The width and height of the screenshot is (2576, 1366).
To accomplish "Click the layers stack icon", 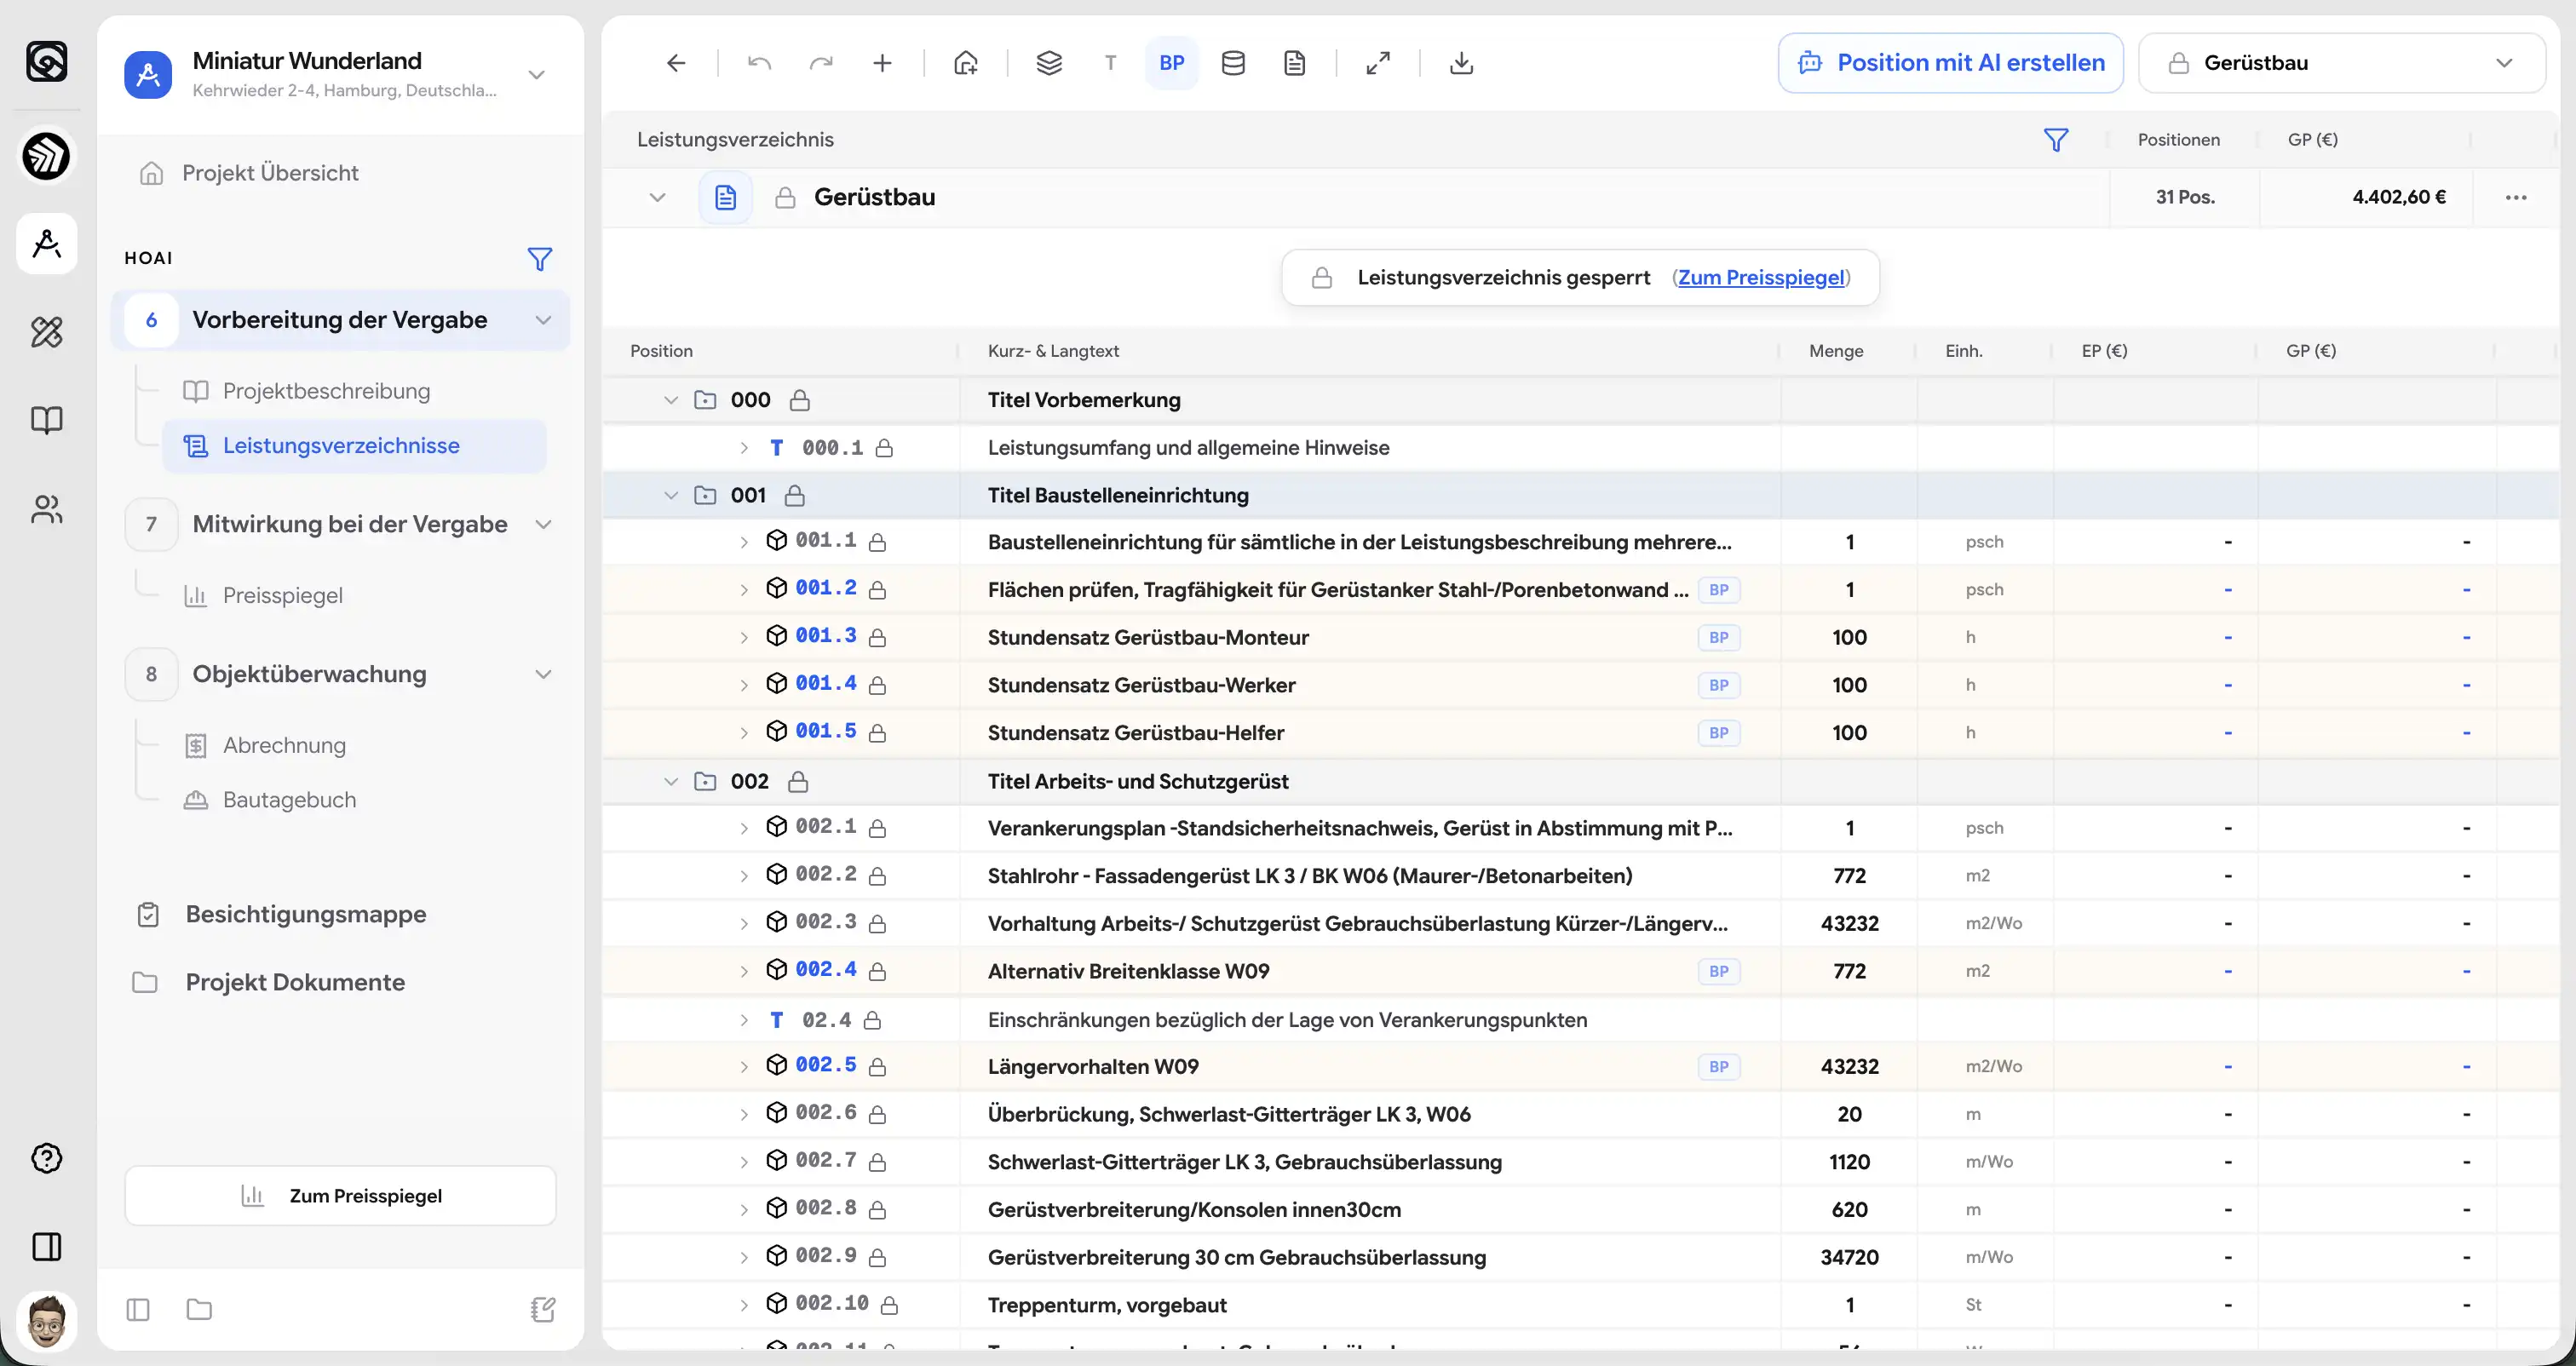I will click(x=1049, y=63).
